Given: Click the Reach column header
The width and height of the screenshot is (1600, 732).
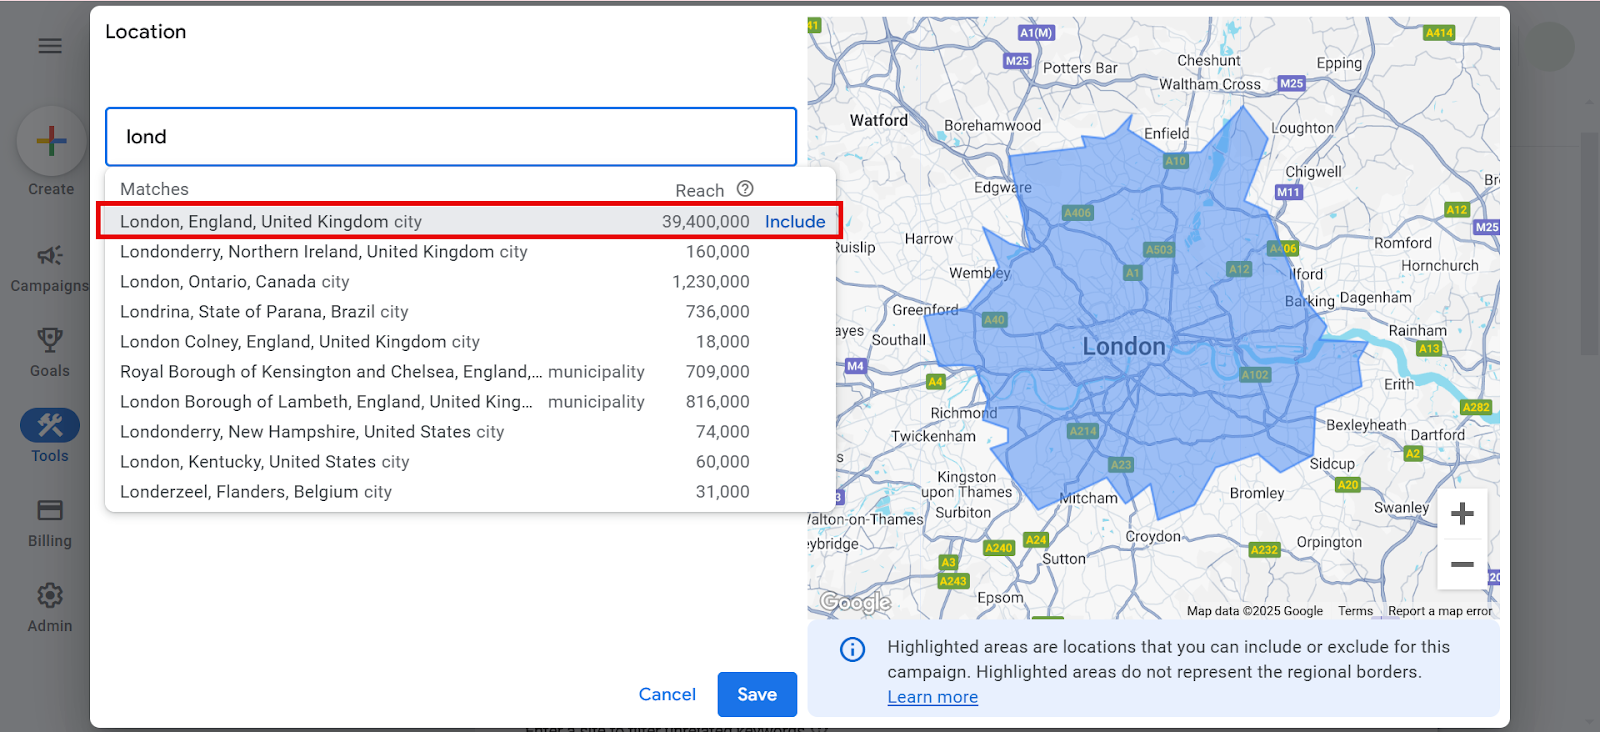Looking at the screenshot, I should click(699, 190).
